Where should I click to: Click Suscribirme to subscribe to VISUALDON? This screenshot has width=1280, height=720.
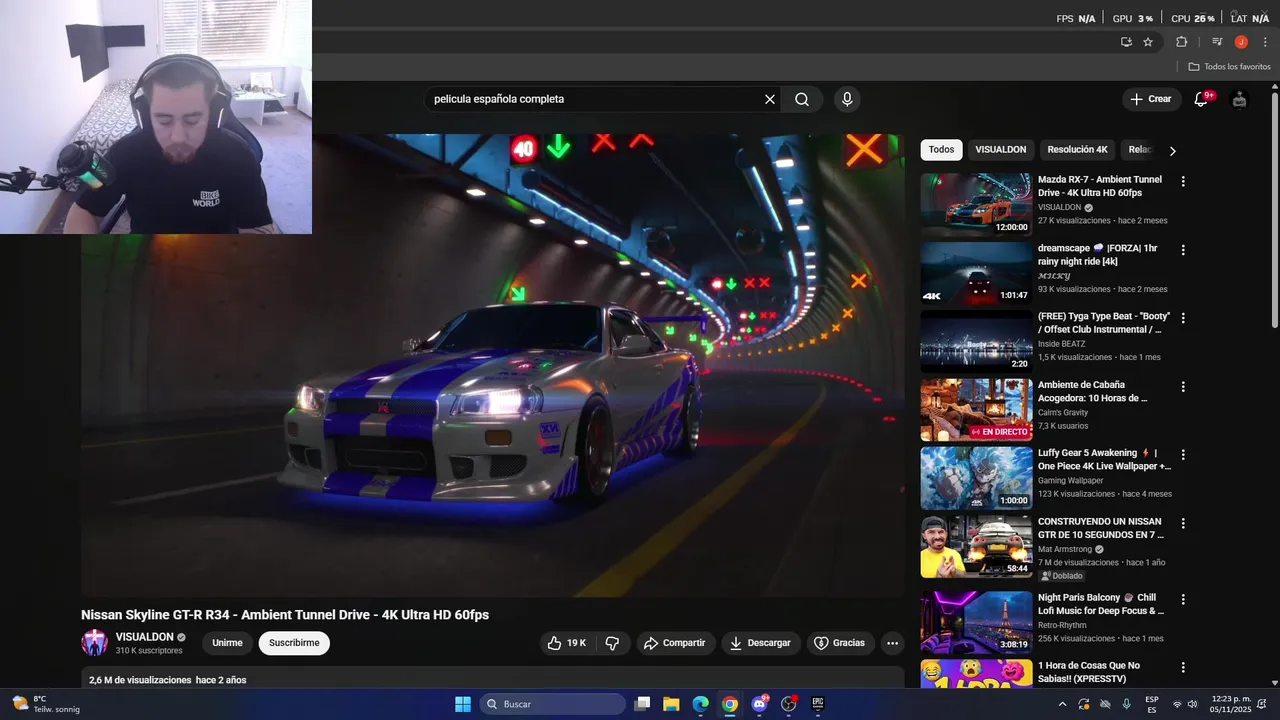coord(294,643)
